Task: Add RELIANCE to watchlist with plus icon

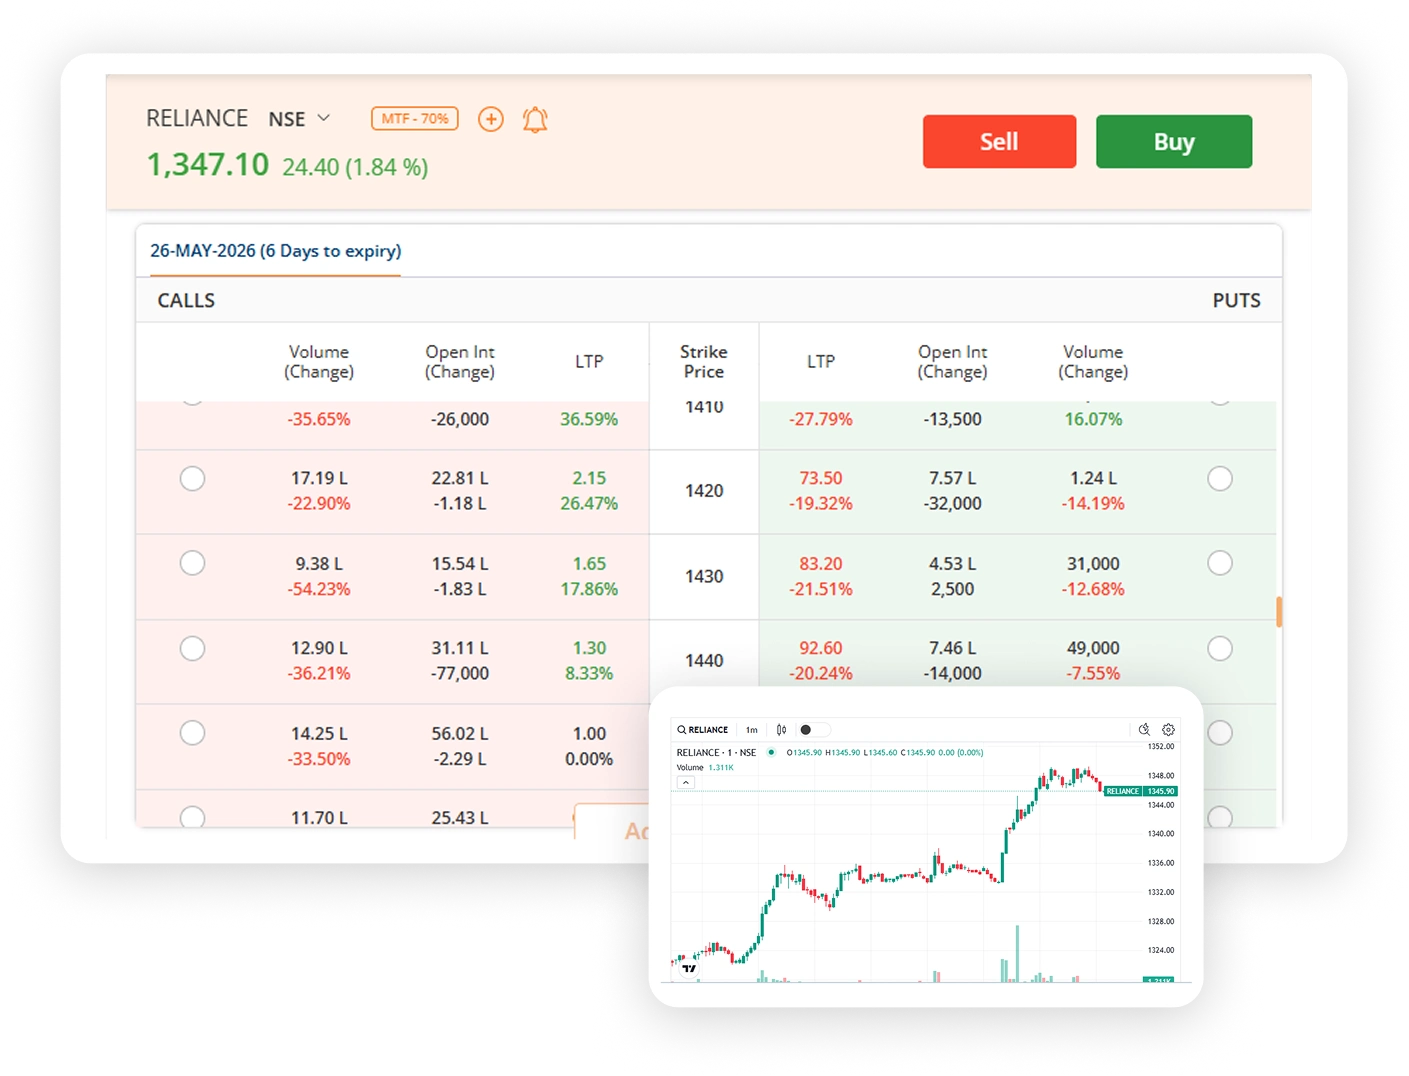Action: coord(490,120)
